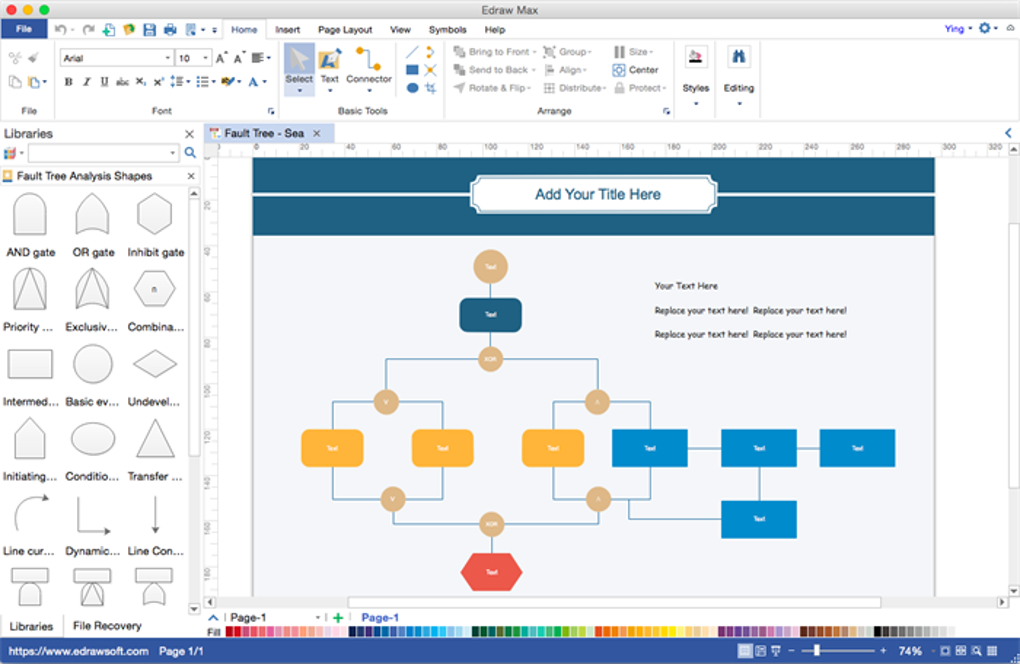Switch to the Page Layout tab

345,29
